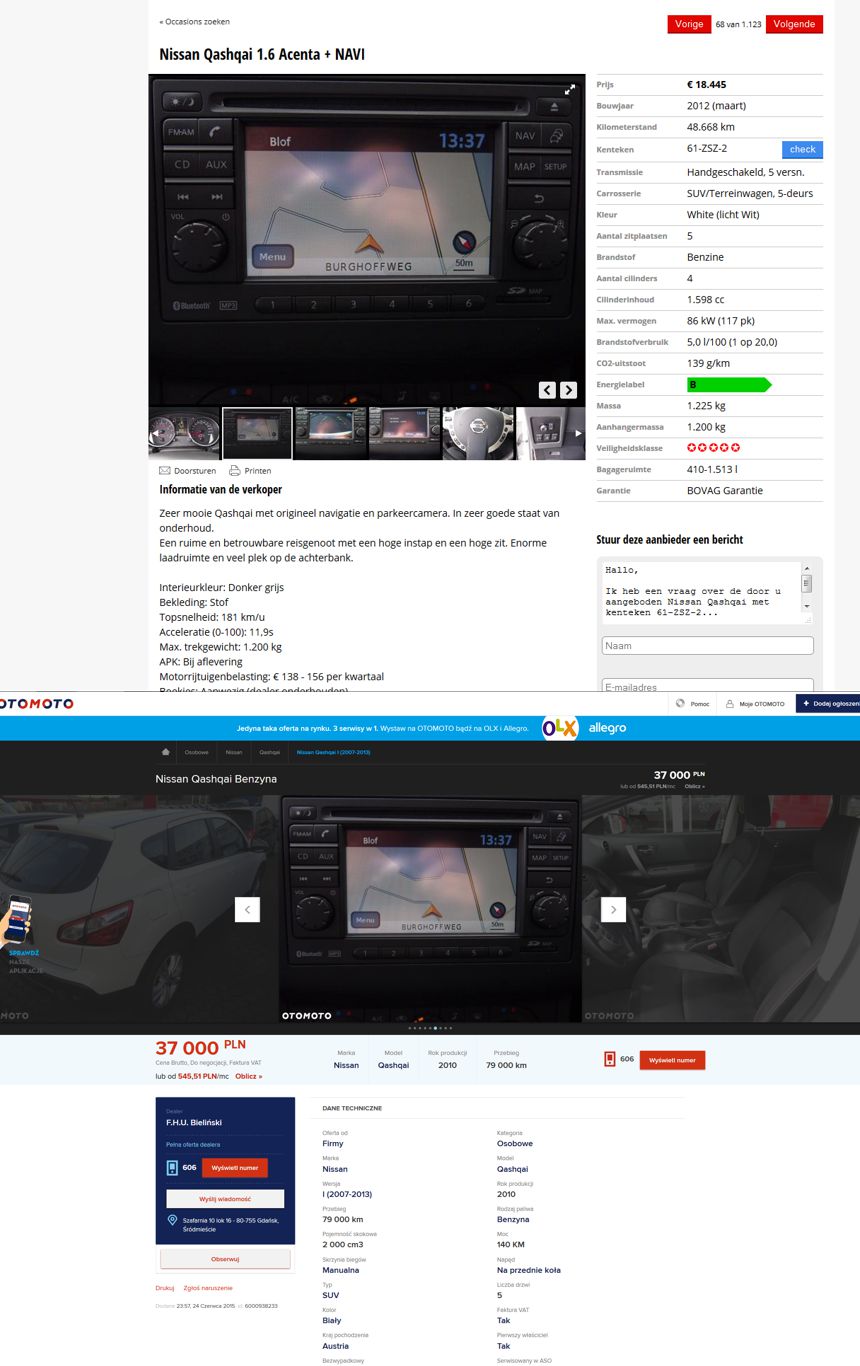The width and height of the screenshot is (860, 1366).
Task: Click Benzyna value under Rodzaj paliwa
Action: coord(513,1219)
